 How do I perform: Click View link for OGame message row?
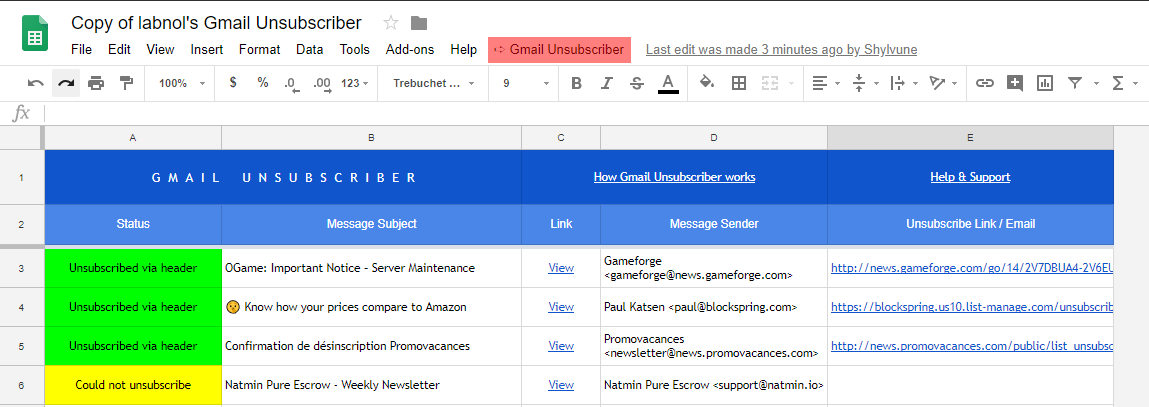click(x=561, y=268)
